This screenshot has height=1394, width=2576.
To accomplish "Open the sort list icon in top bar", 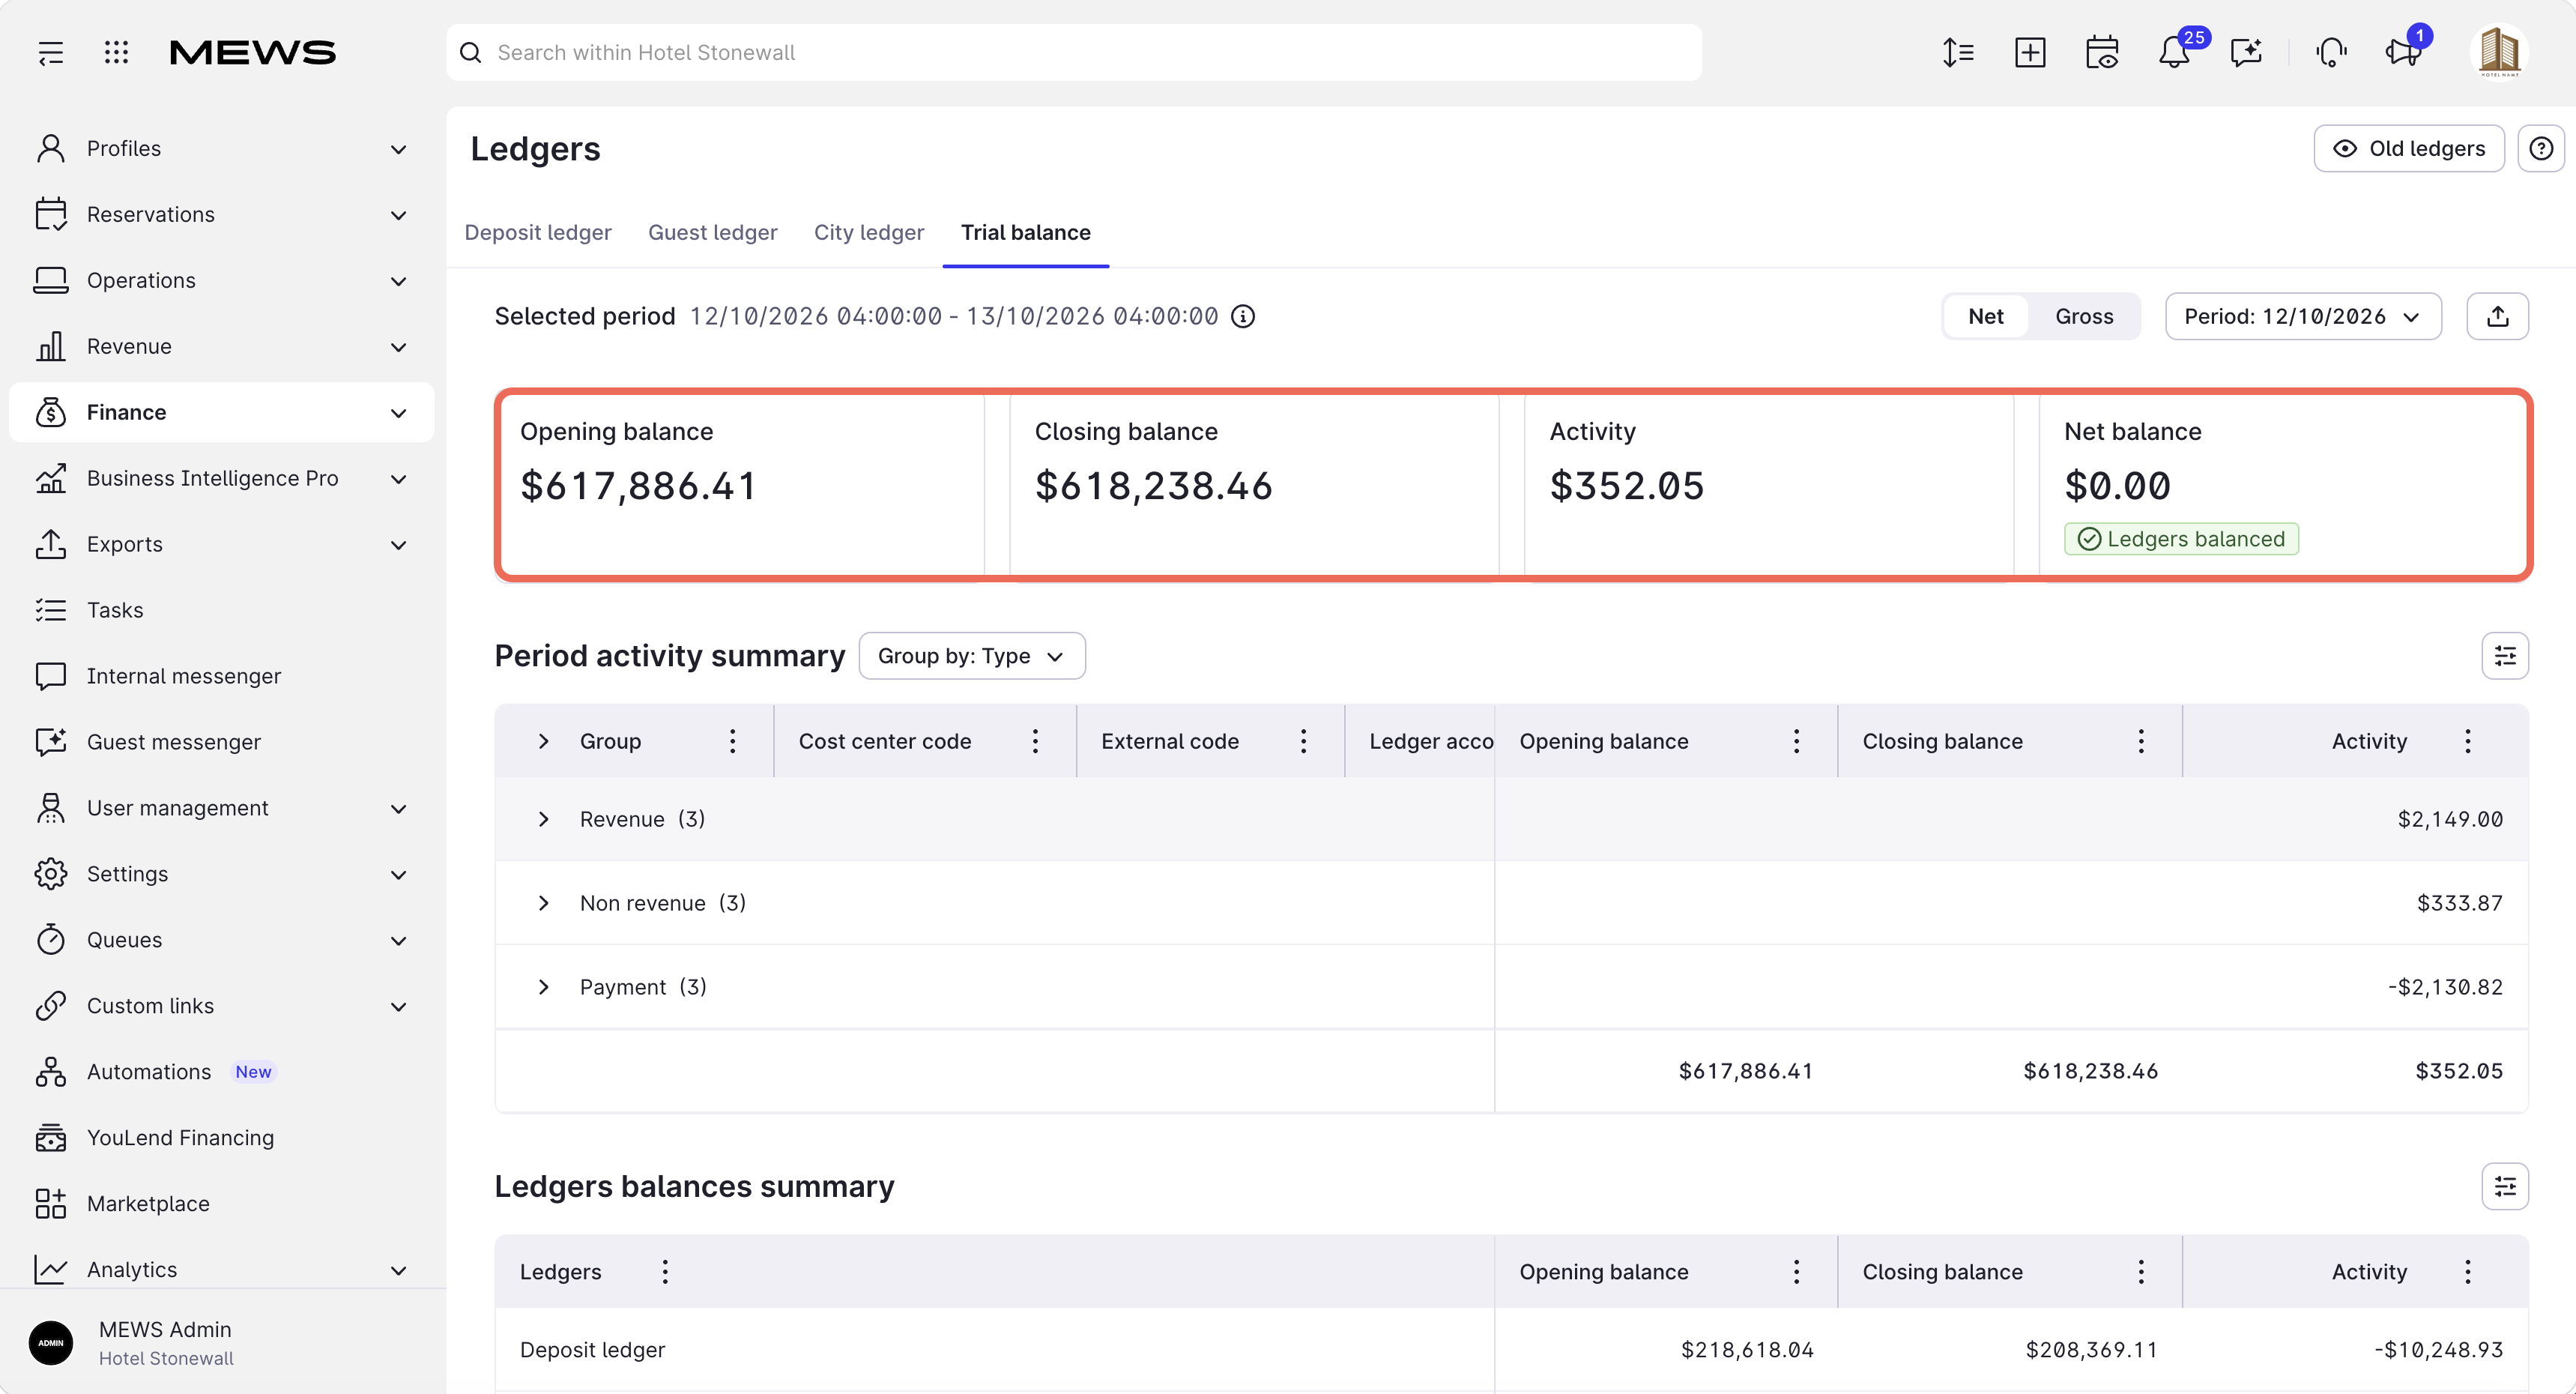I will coord(1958,52).
